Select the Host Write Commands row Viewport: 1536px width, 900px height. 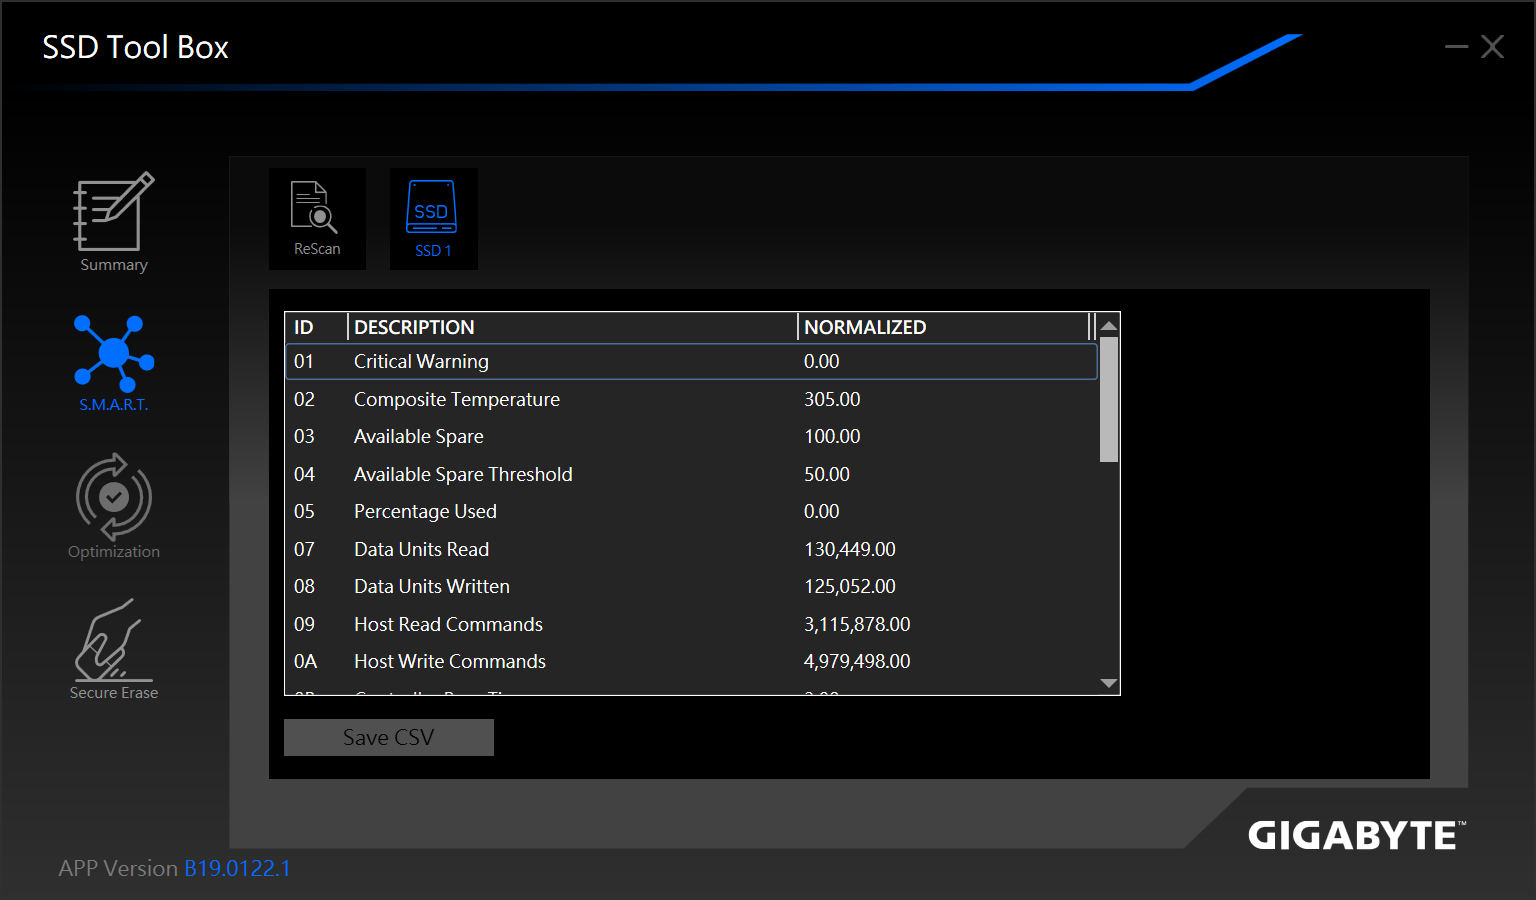tap(691, 662)
